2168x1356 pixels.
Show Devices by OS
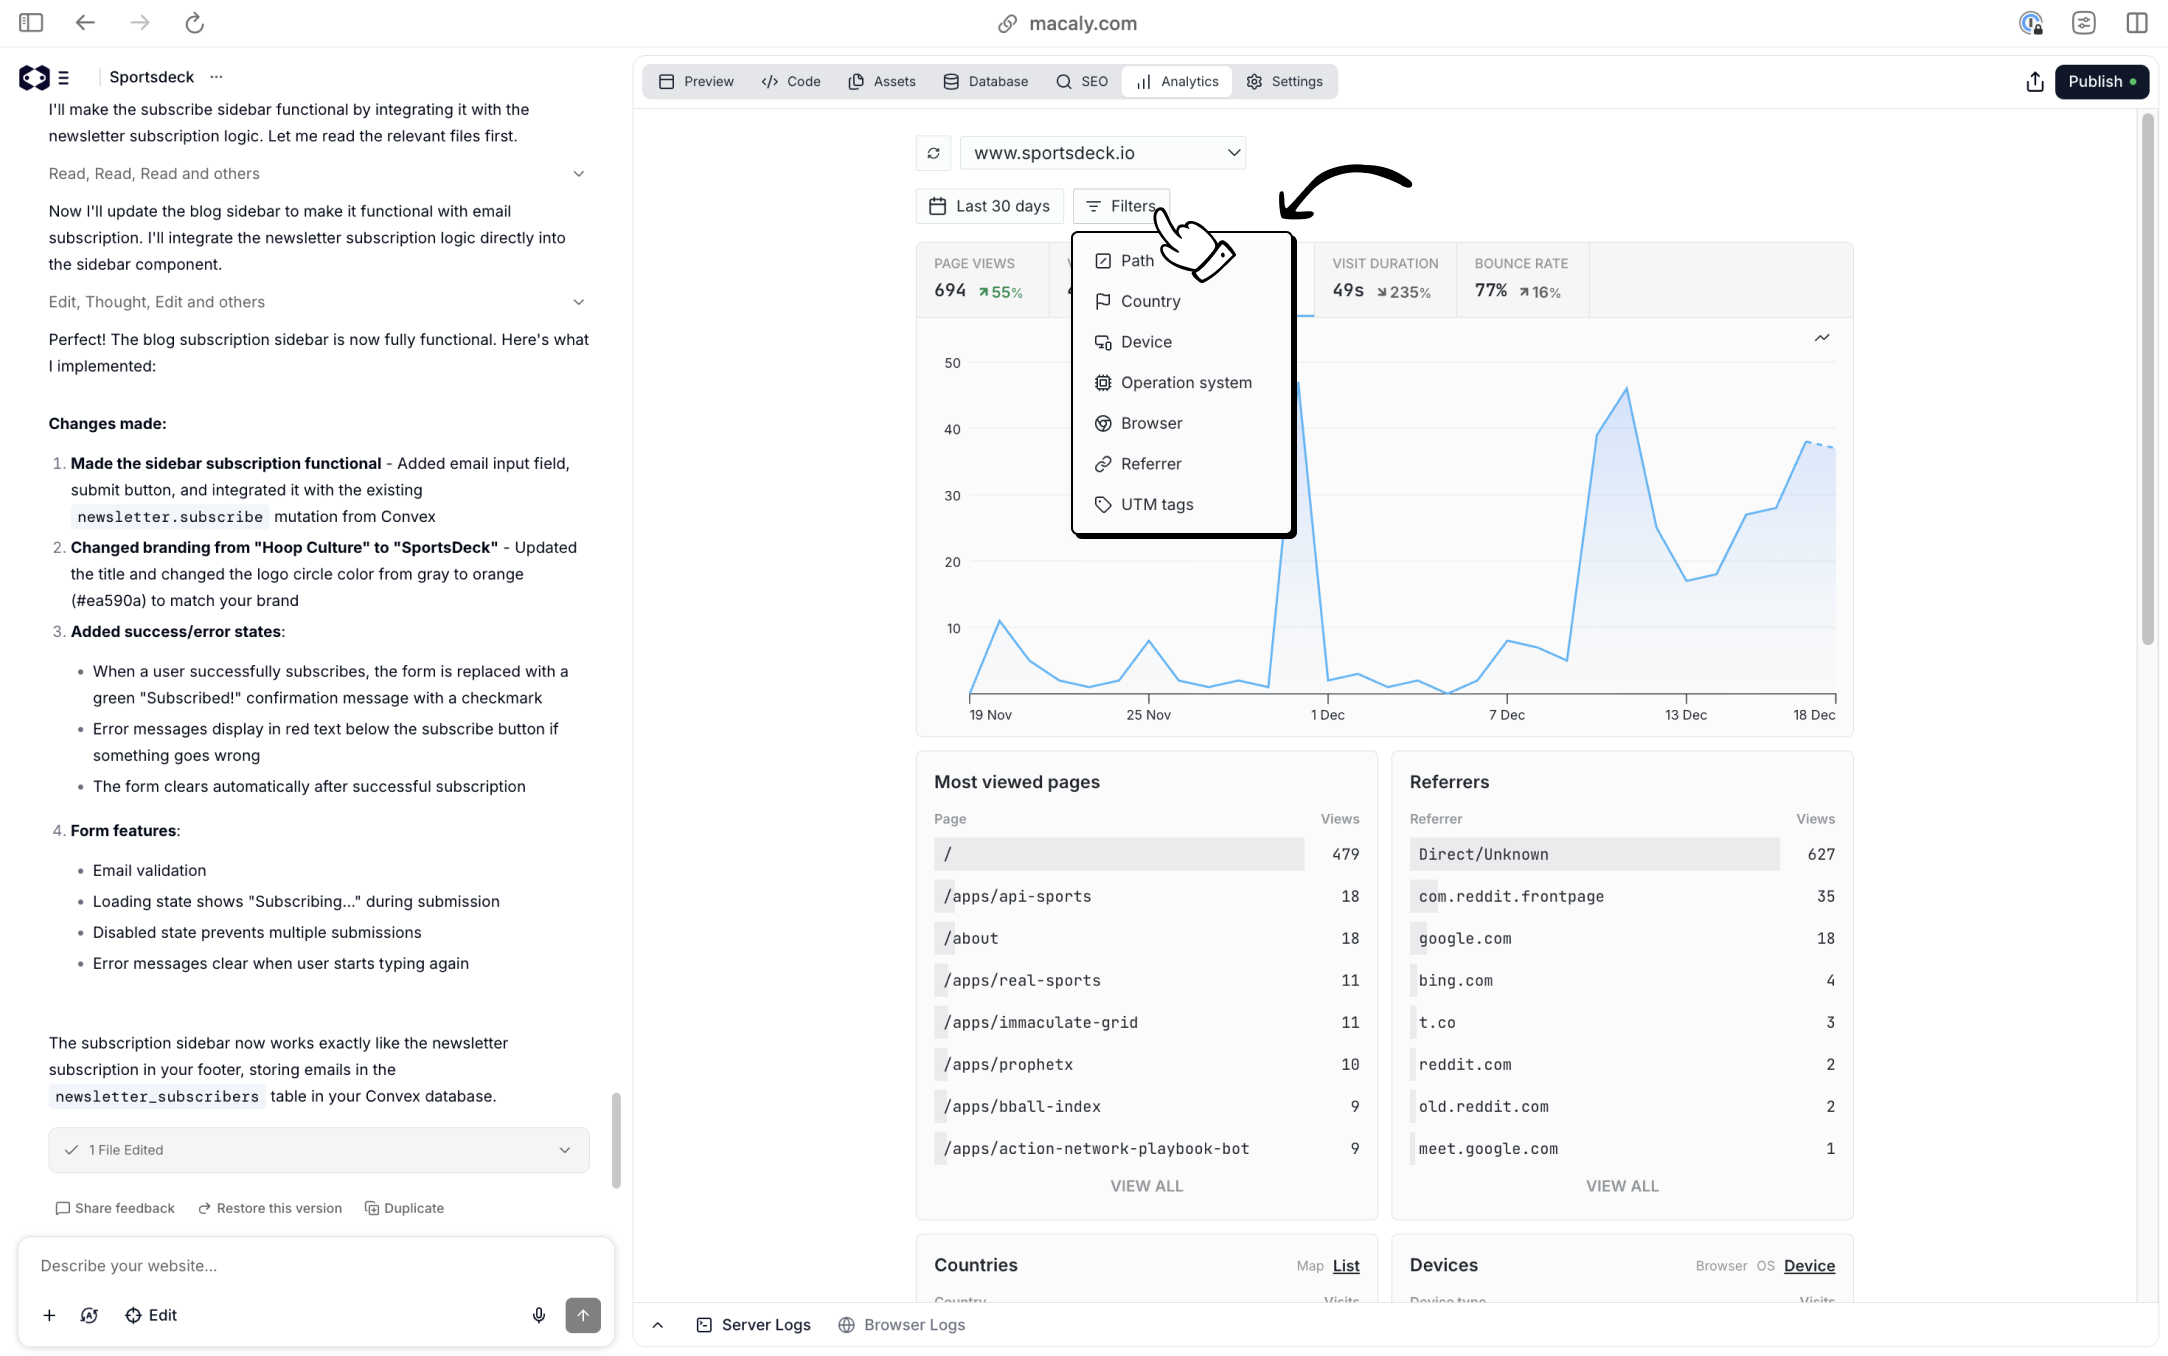(x=1765, y=1265)
